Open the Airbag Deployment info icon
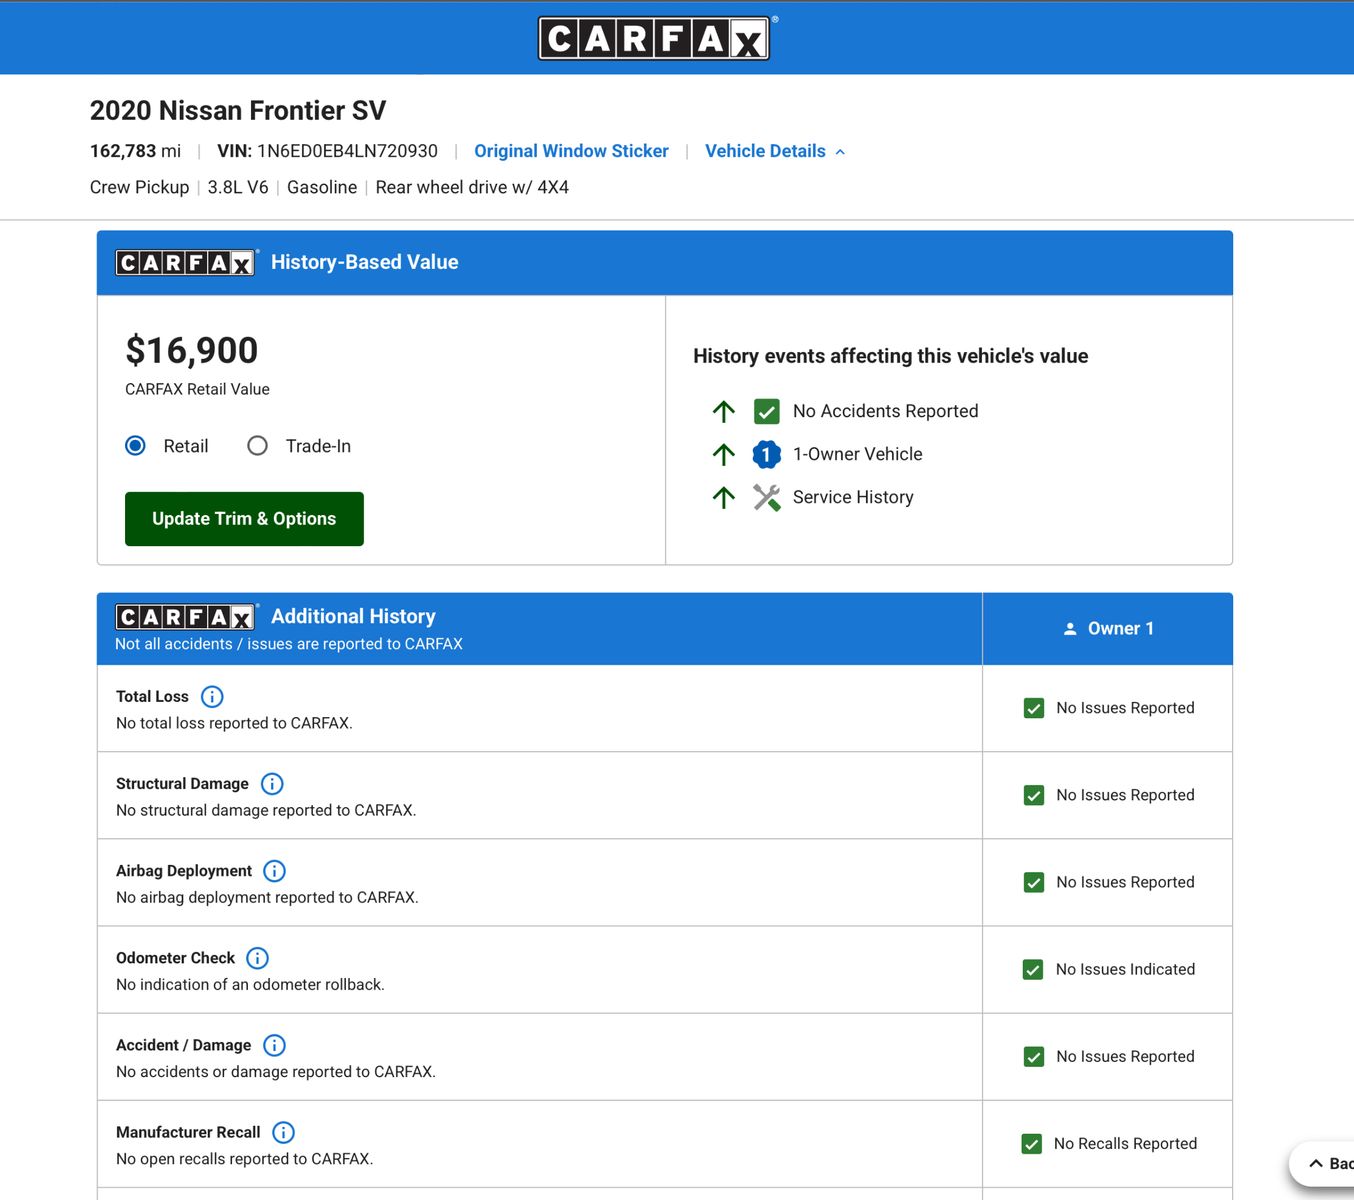The image size is (1354, 1200). point(274,871)
